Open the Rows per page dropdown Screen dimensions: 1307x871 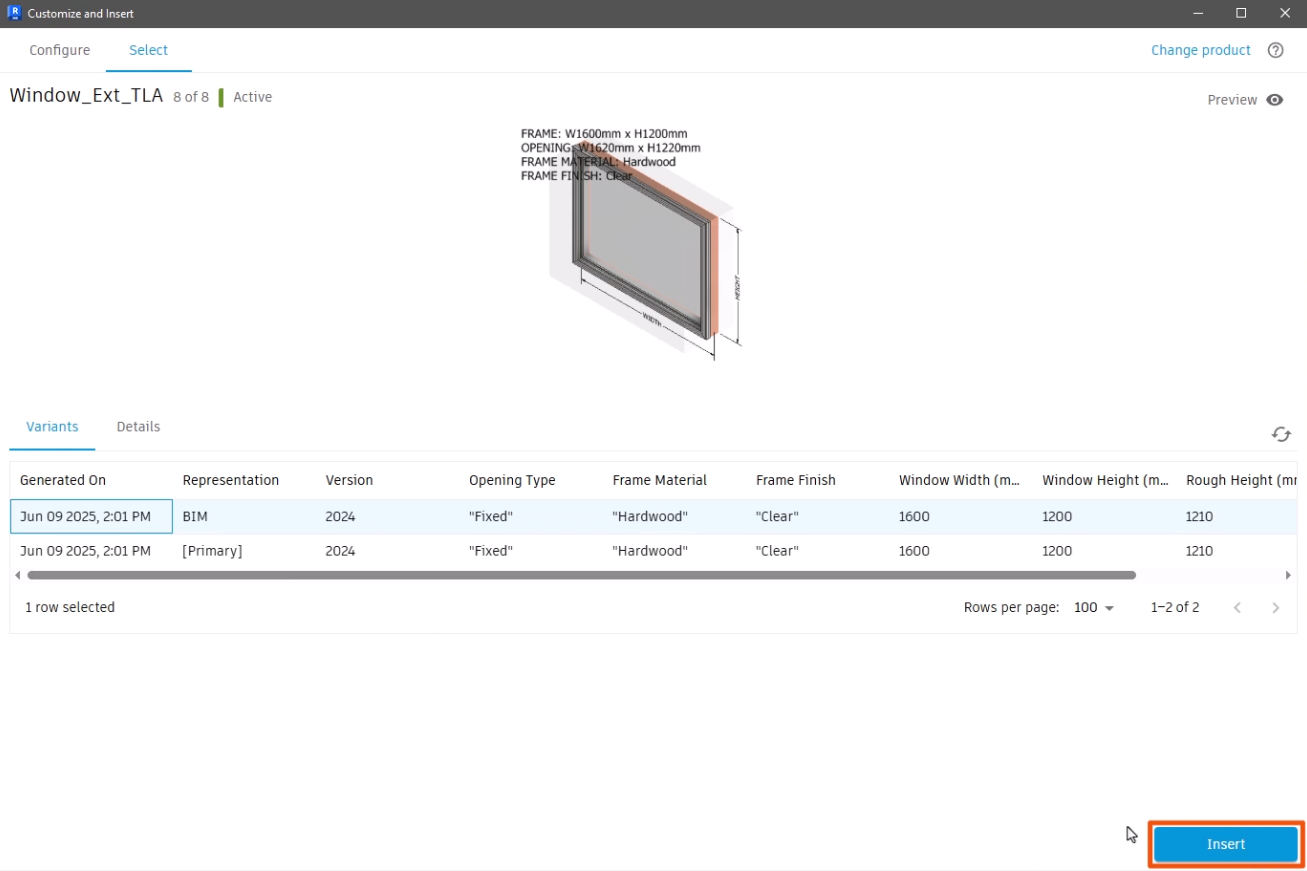click(1094, 608)
